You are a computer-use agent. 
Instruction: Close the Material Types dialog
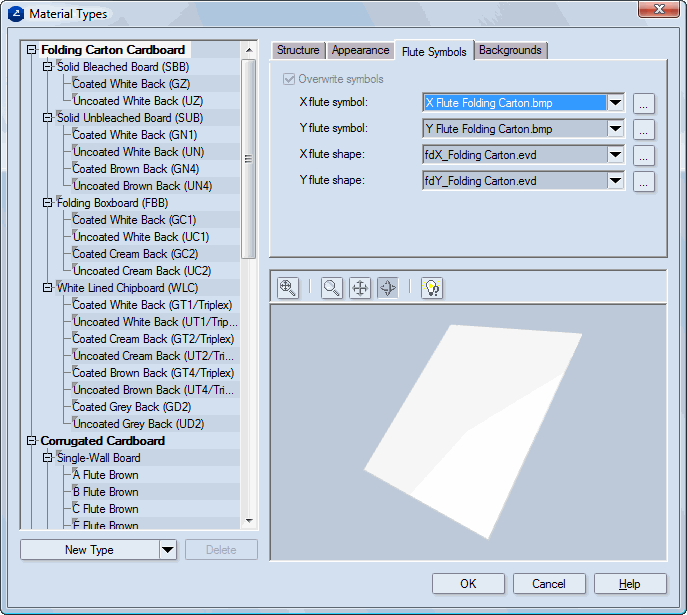pyautogui.click(x=659, y=10)
